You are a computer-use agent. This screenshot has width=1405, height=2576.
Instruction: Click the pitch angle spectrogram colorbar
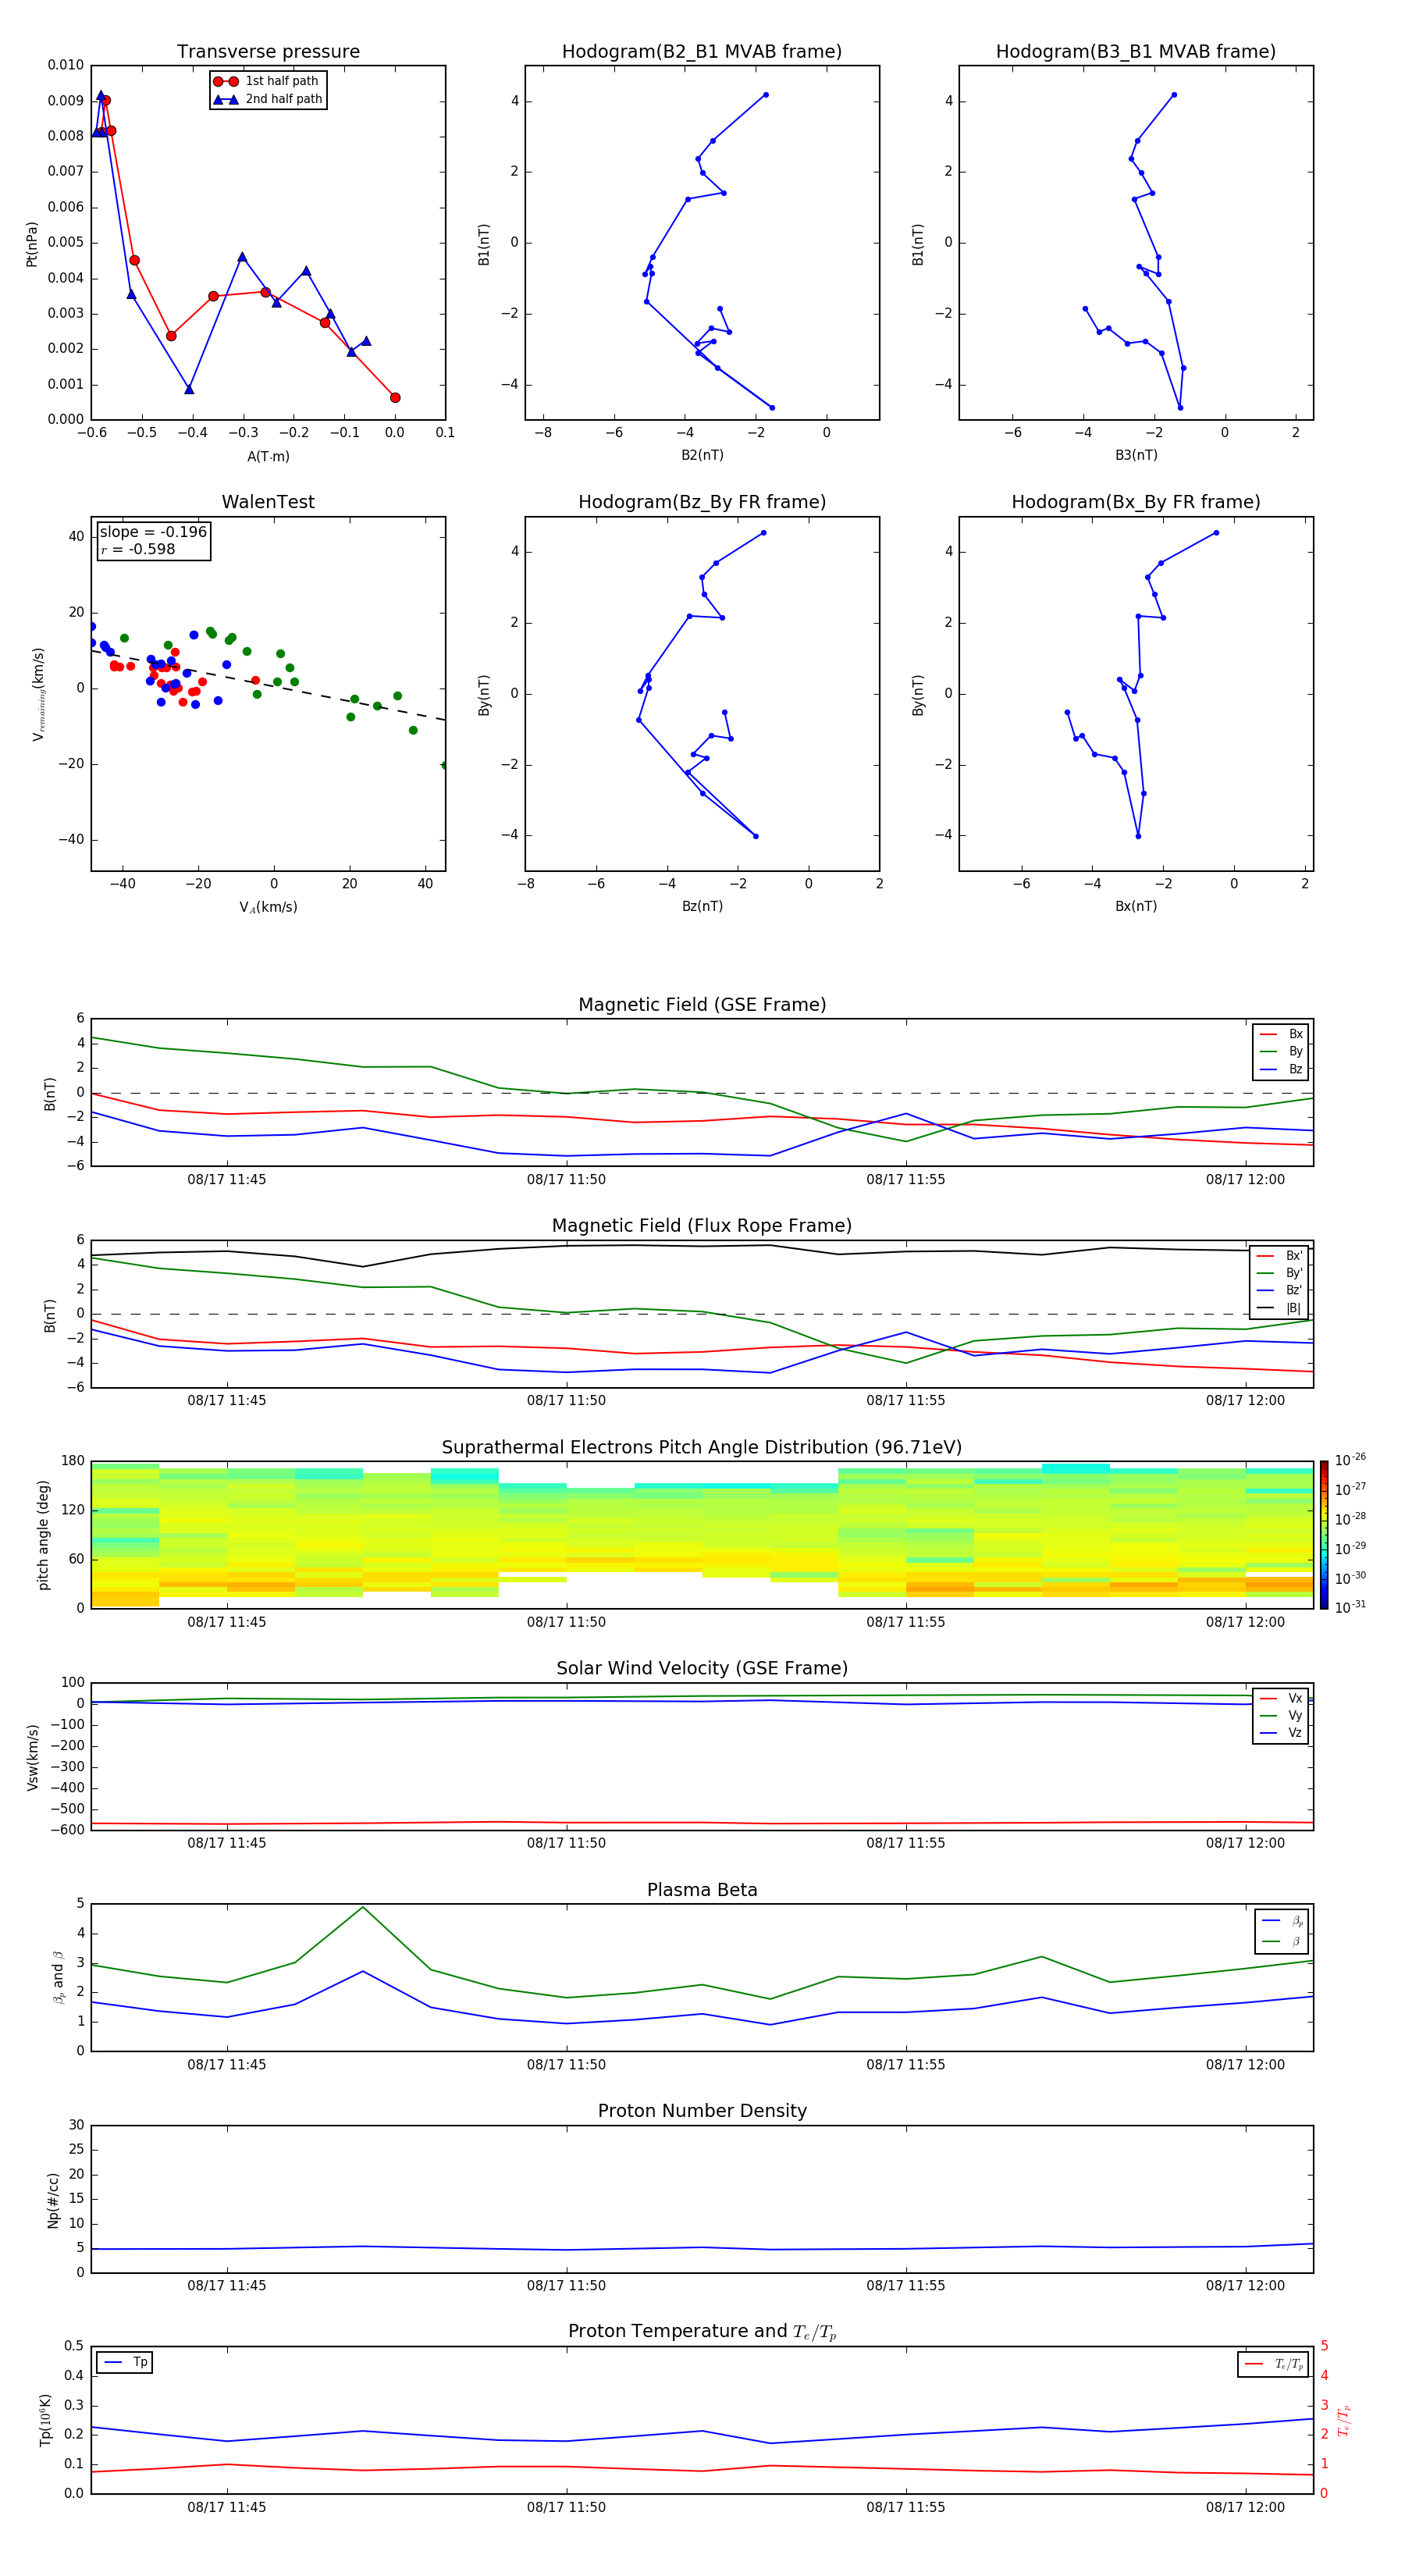pyautogui.click(x=1324, y=1535)
